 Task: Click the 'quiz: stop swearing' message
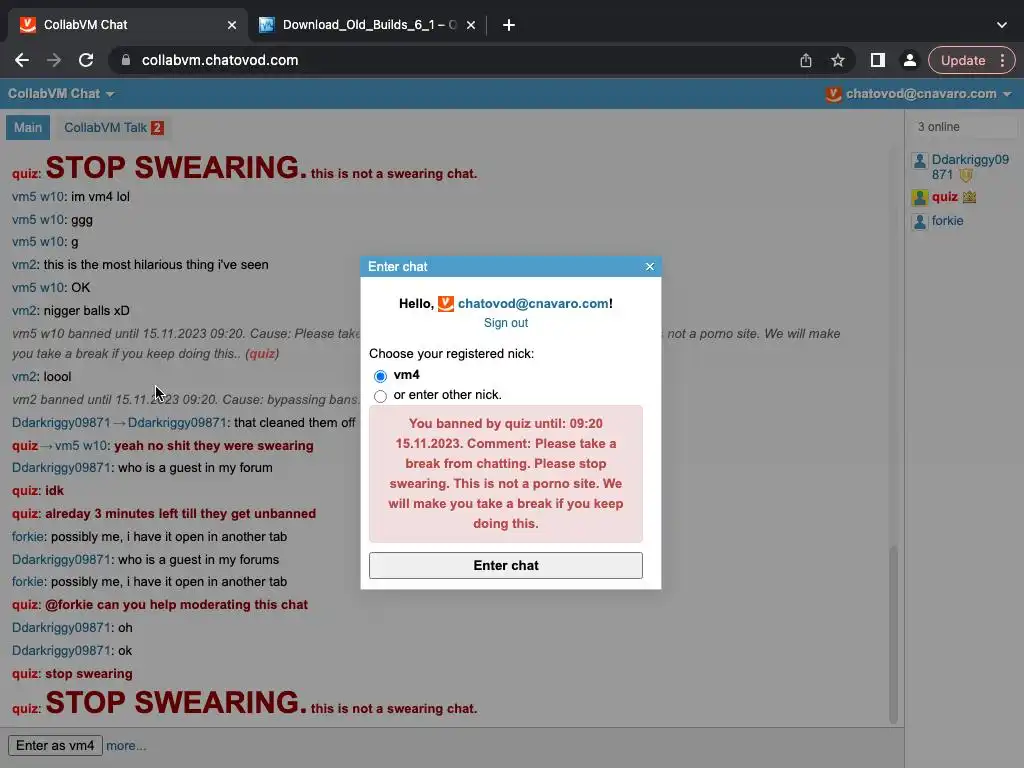[x=72, y=673]
